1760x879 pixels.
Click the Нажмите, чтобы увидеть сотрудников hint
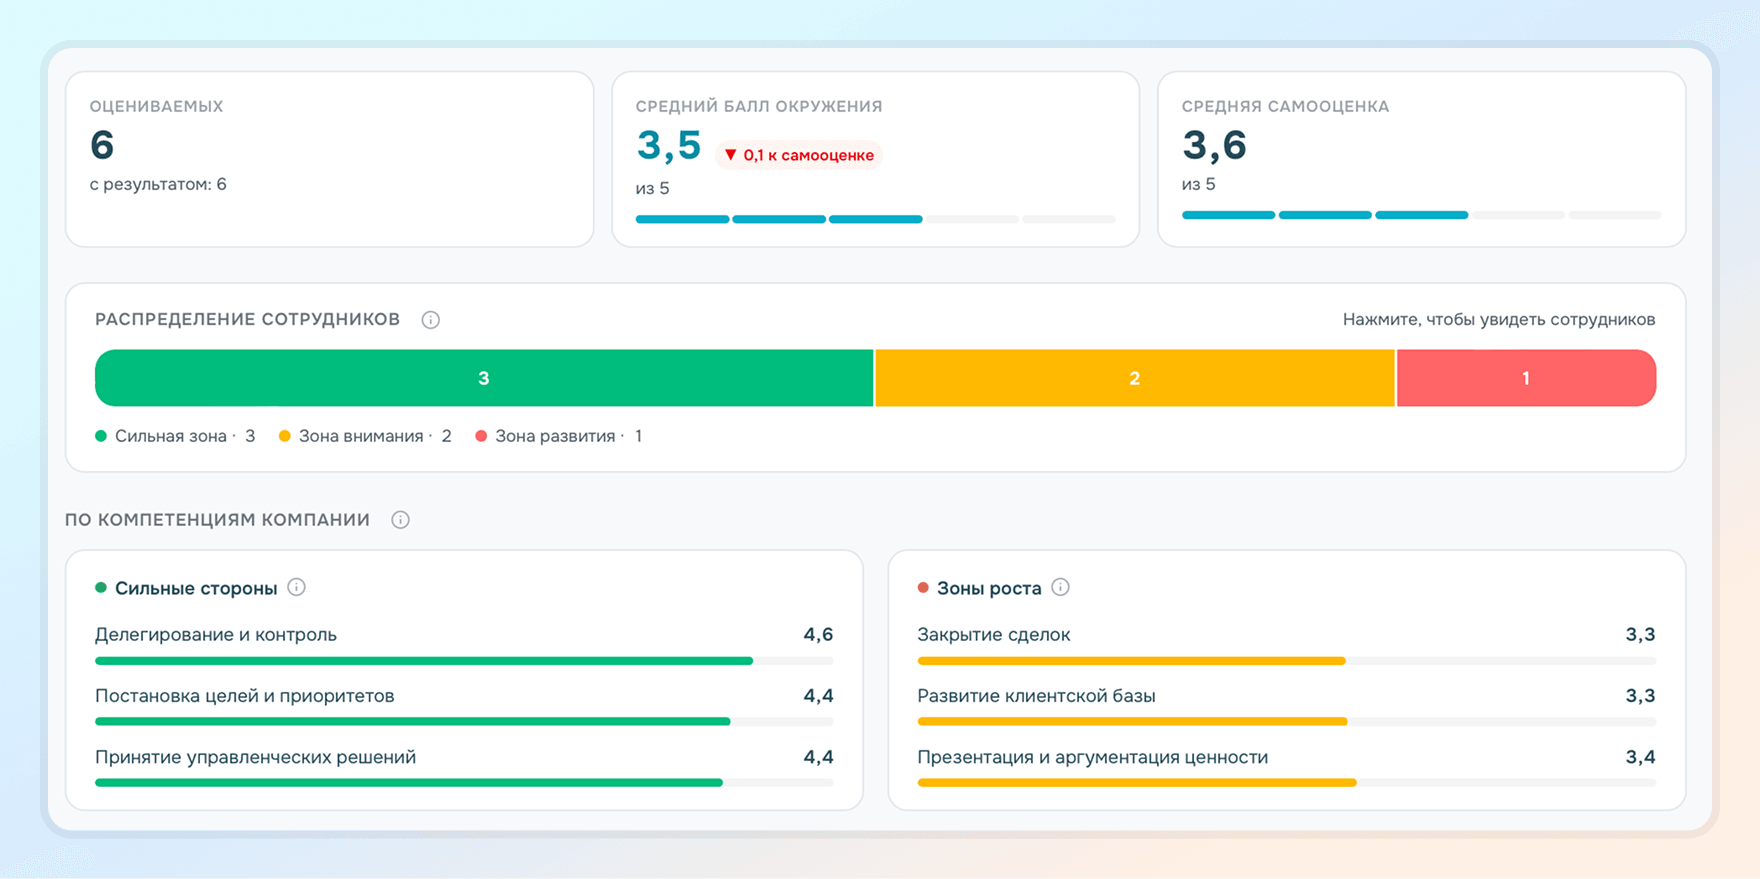pos(1499,320)
